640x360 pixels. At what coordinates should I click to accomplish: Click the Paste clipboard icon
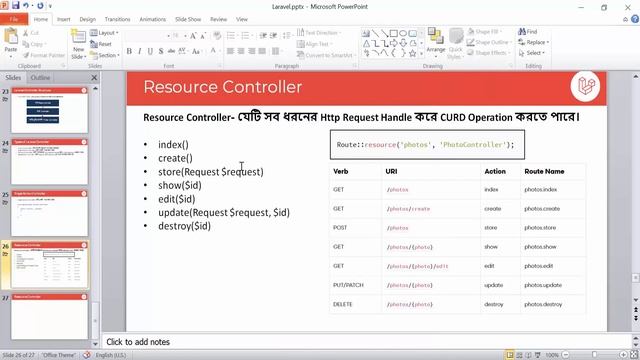(11, 36)
